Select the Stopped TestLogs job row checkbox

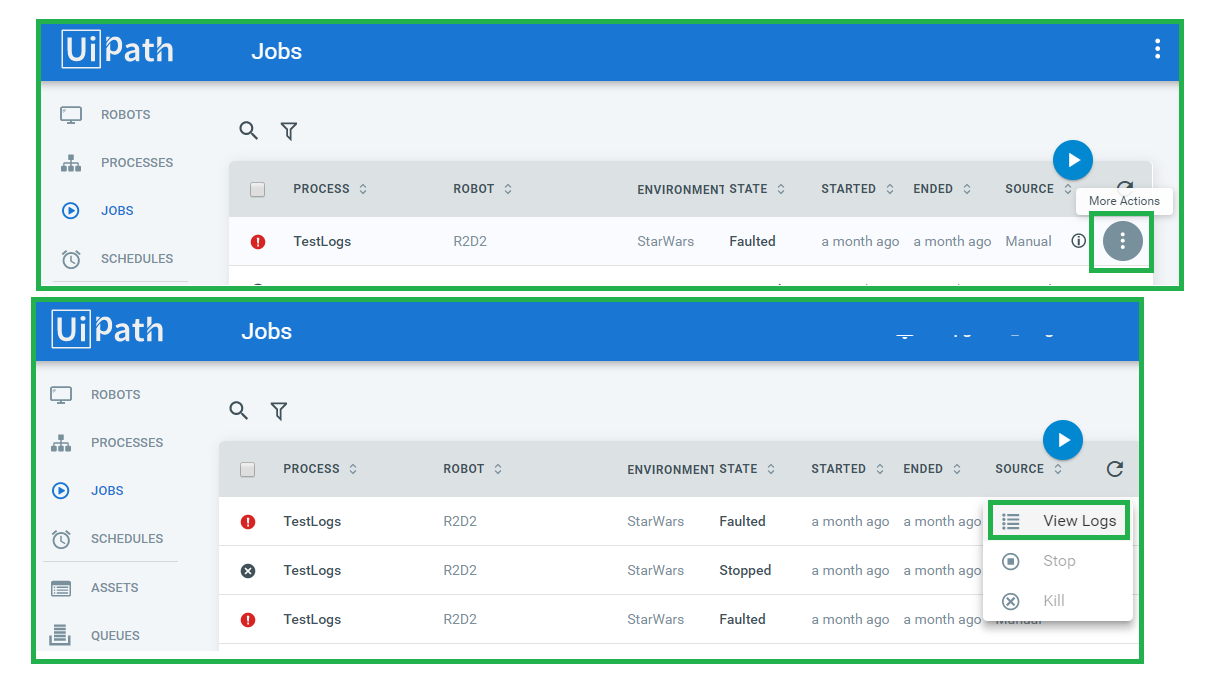point(248,570)
